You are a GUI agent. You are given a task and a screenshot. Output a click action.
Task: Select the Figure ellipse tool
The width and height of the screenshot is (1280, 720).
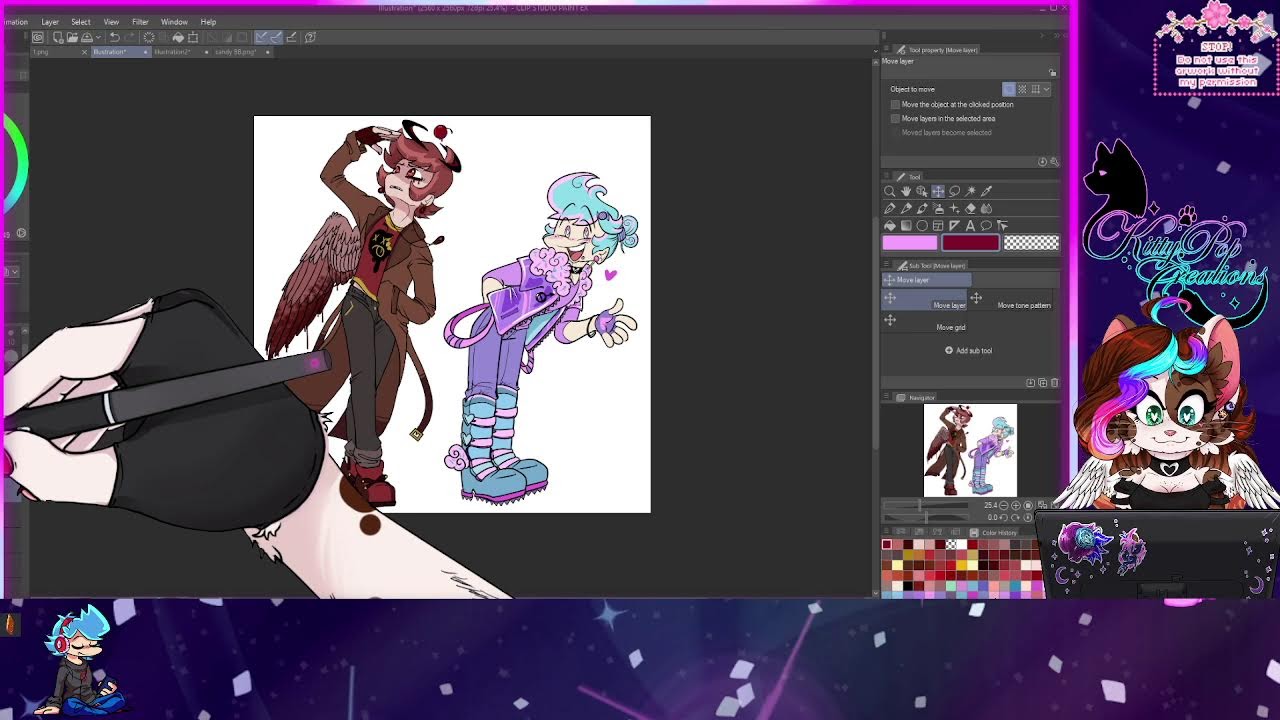(922, 225)
